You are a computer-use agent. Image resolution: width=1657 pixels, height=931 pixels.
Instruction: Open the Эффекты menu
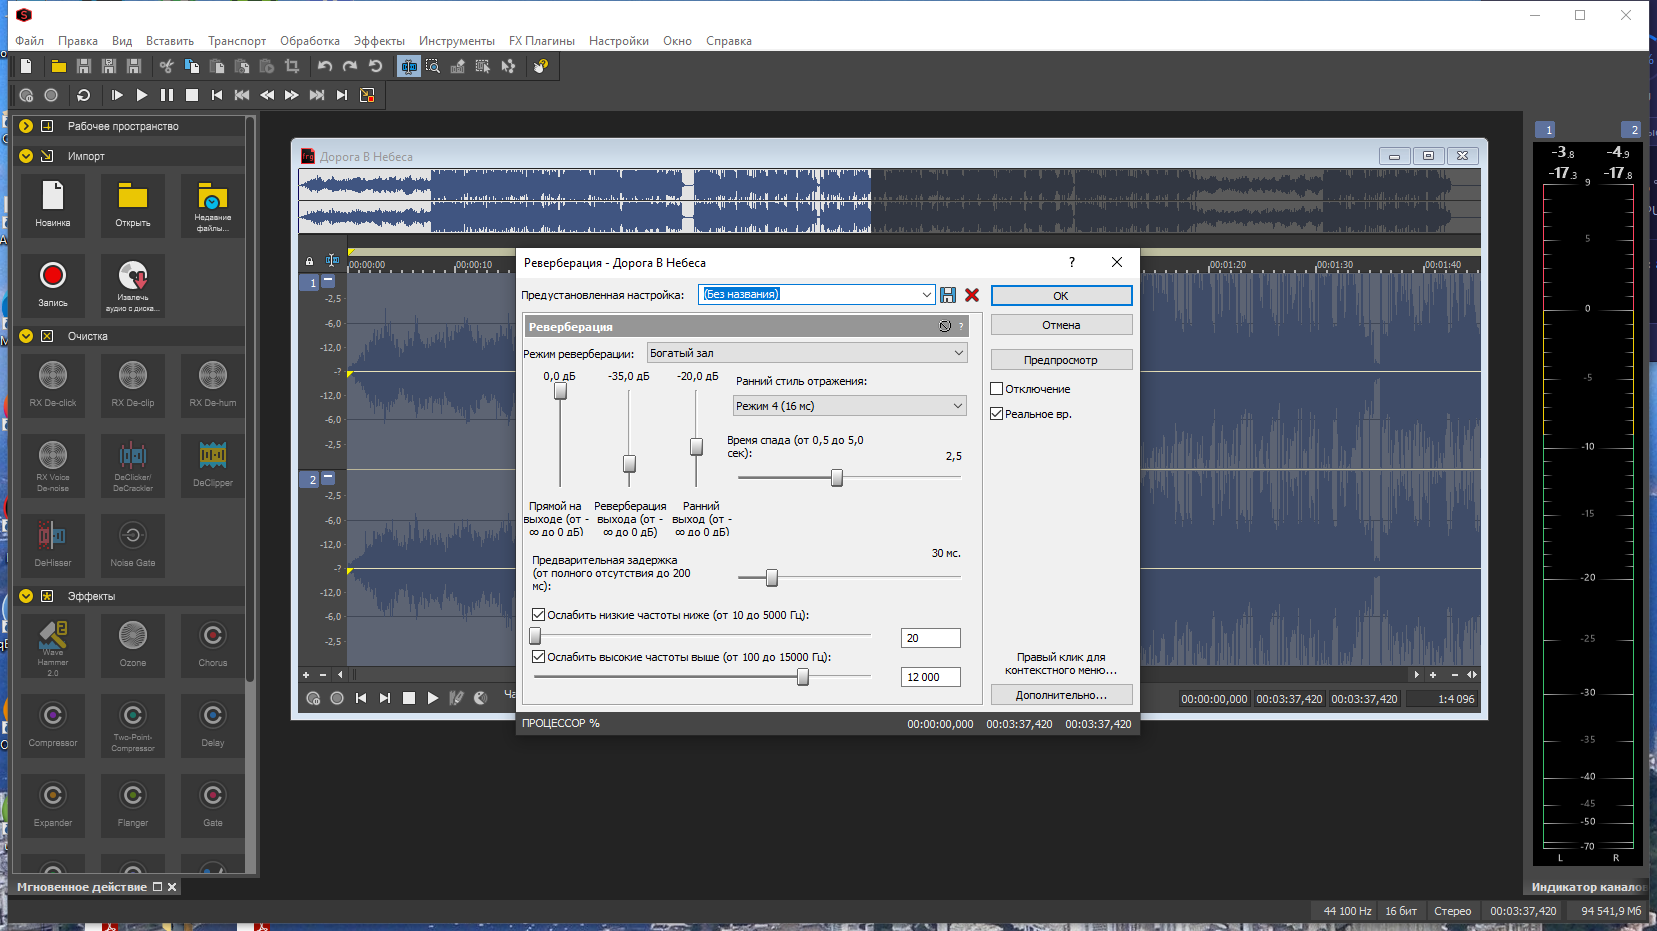(x=379, y=41)
